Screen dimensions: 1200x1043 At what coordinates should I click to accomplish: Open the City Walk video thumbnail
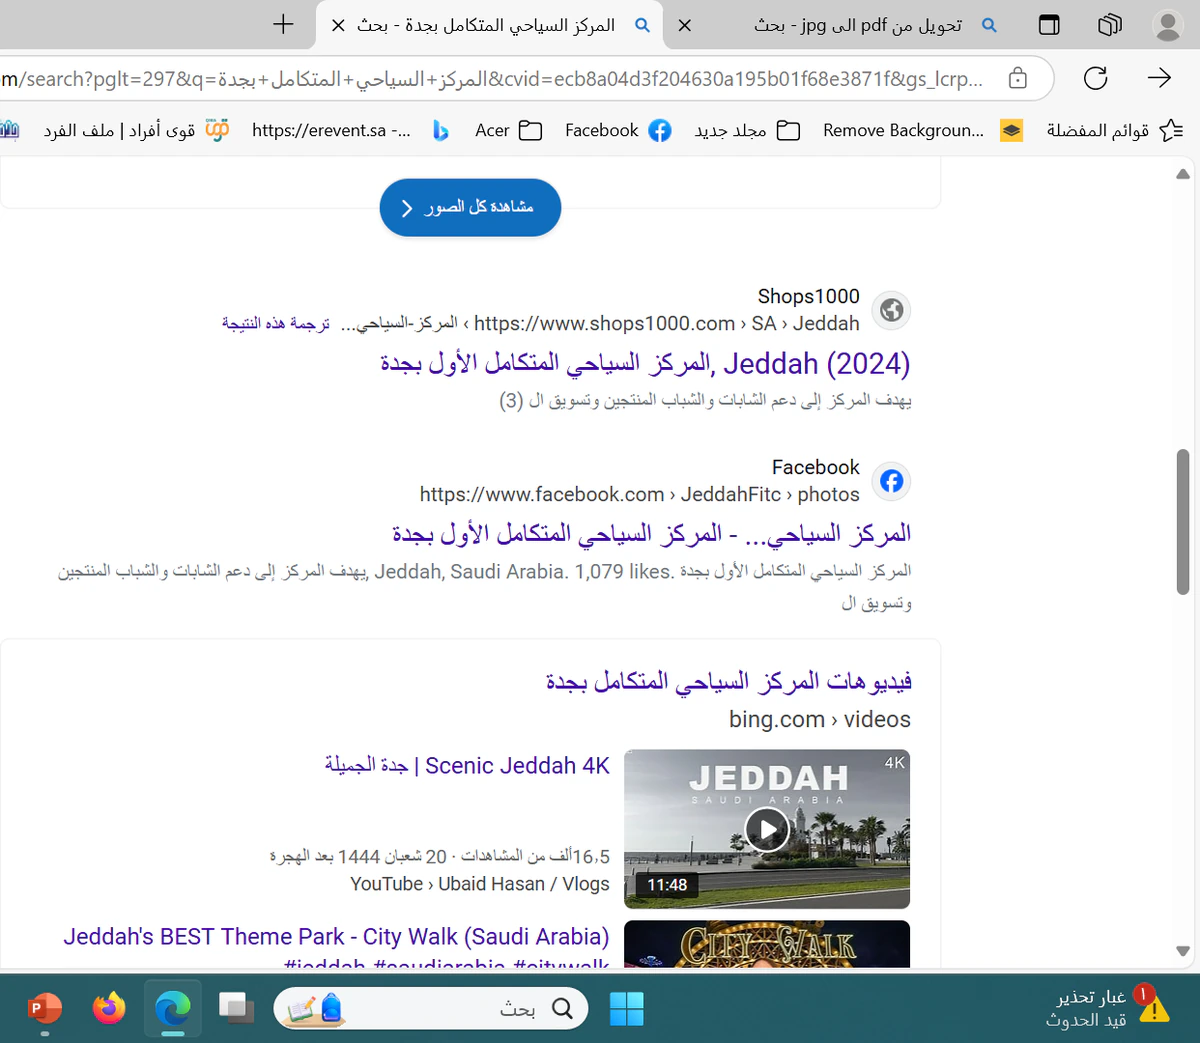pos(767,943)
